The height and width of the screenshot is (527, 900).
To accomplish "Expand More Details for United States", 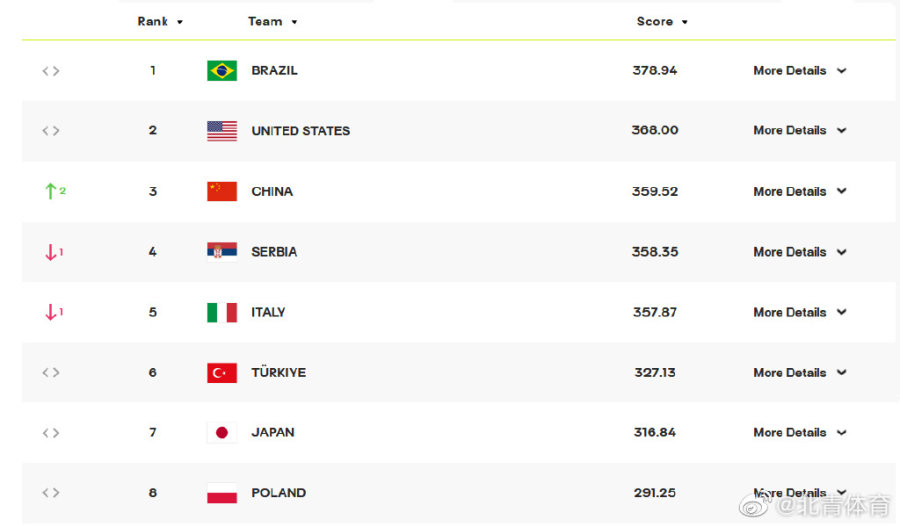I will (799, 131).
